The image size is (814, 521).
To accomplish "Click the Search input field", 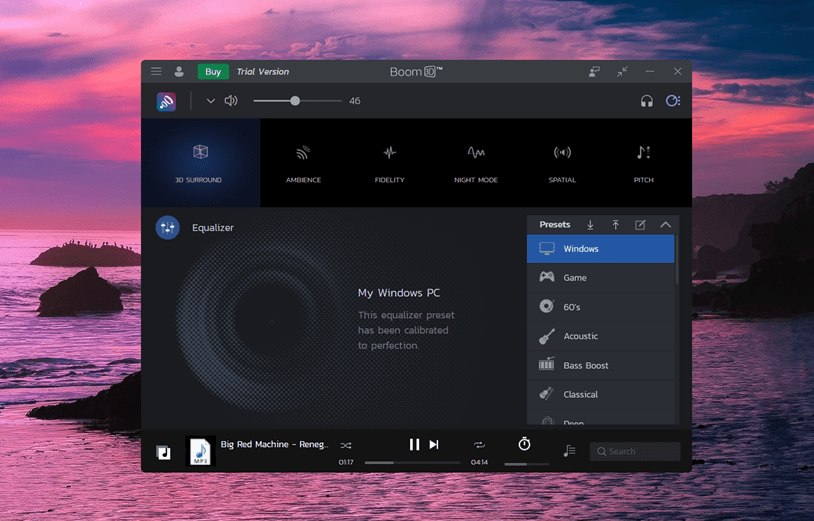I will [x=635, y=451].
